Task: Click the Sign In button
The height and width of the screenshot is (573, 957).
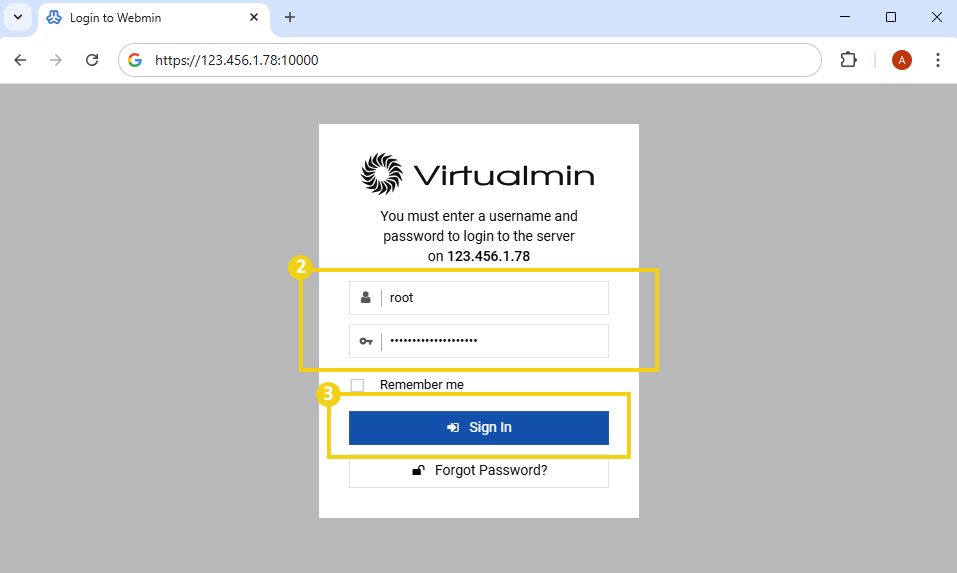Action: click(x=478, y=428)
